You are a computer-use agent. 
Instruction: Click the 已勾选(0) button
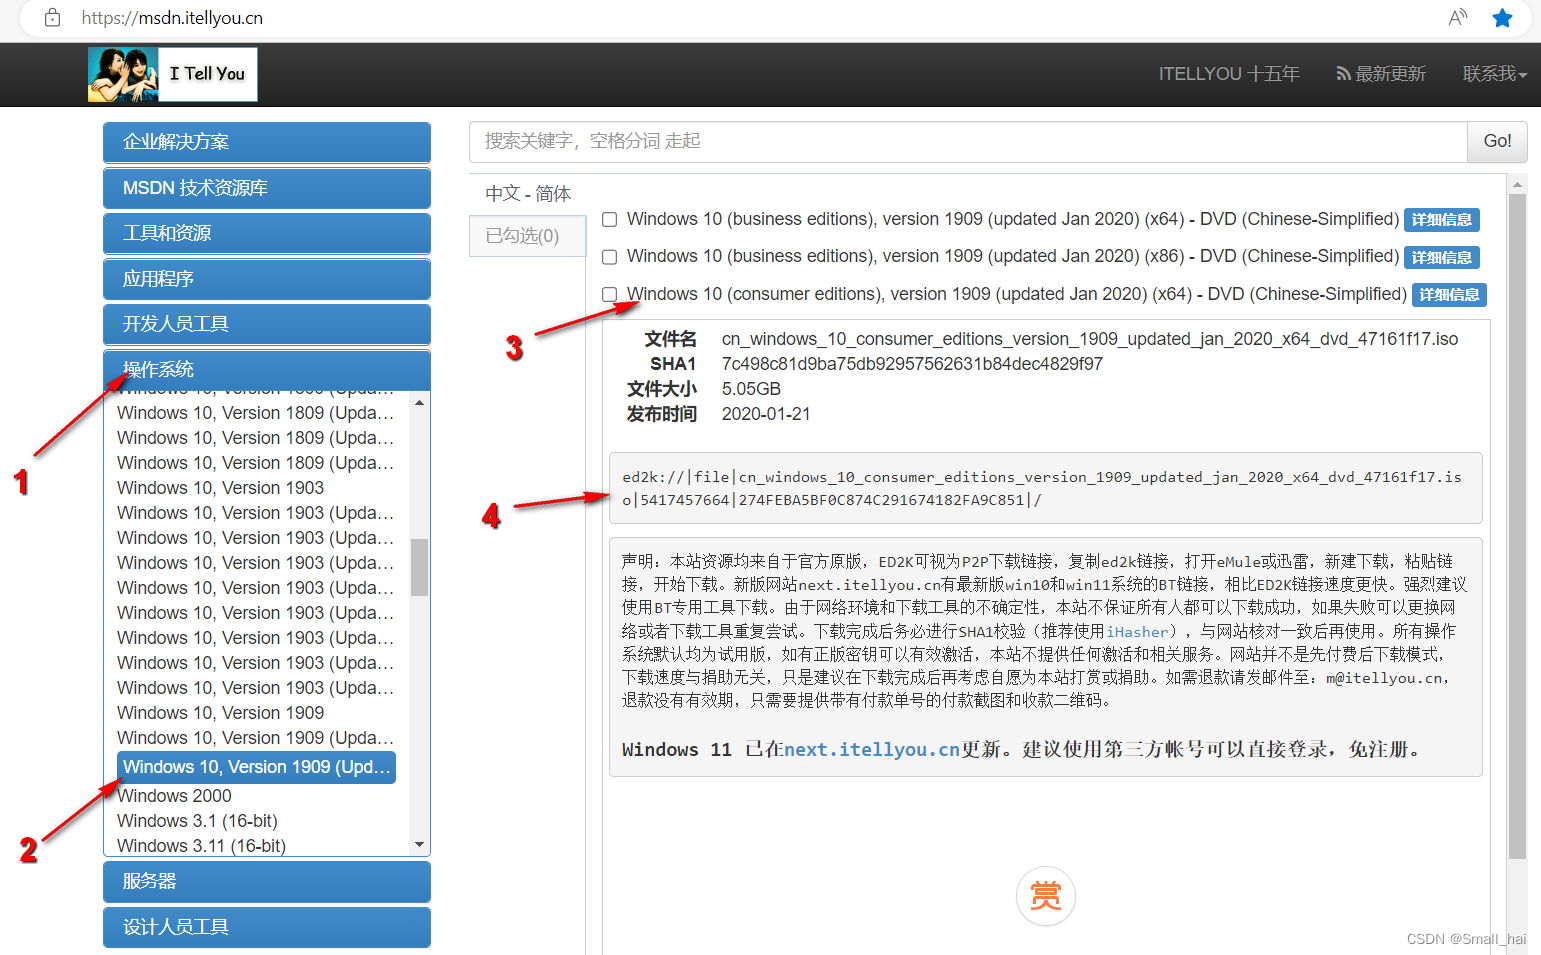tap(527, 236)
